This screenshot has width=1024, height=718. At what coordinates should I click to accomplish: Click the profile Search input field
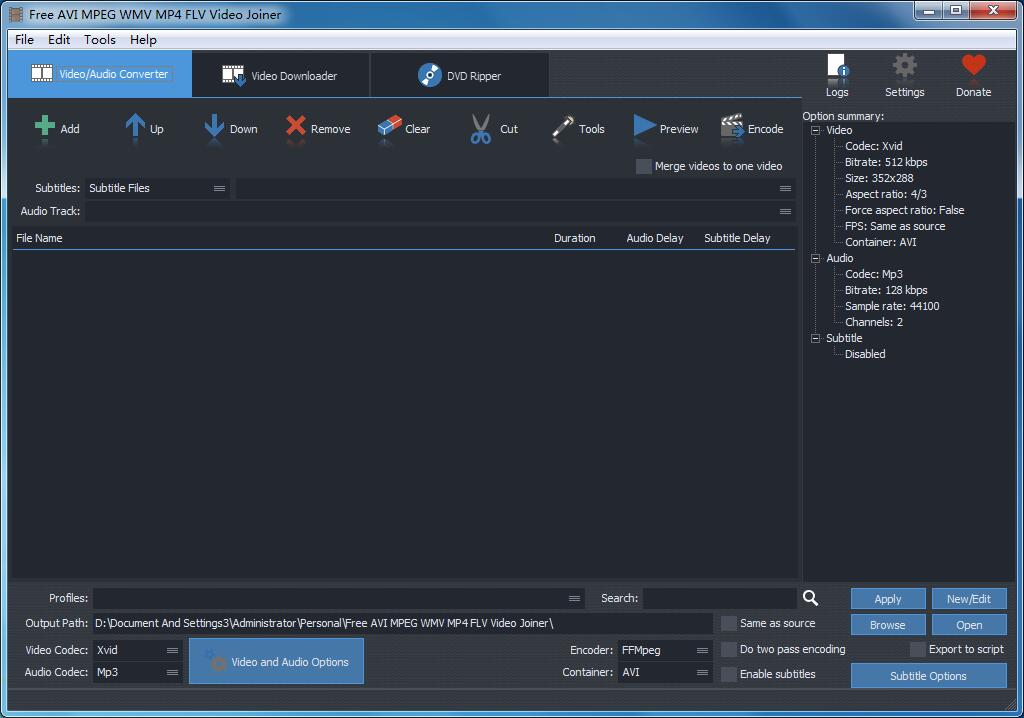click(719, 598)
